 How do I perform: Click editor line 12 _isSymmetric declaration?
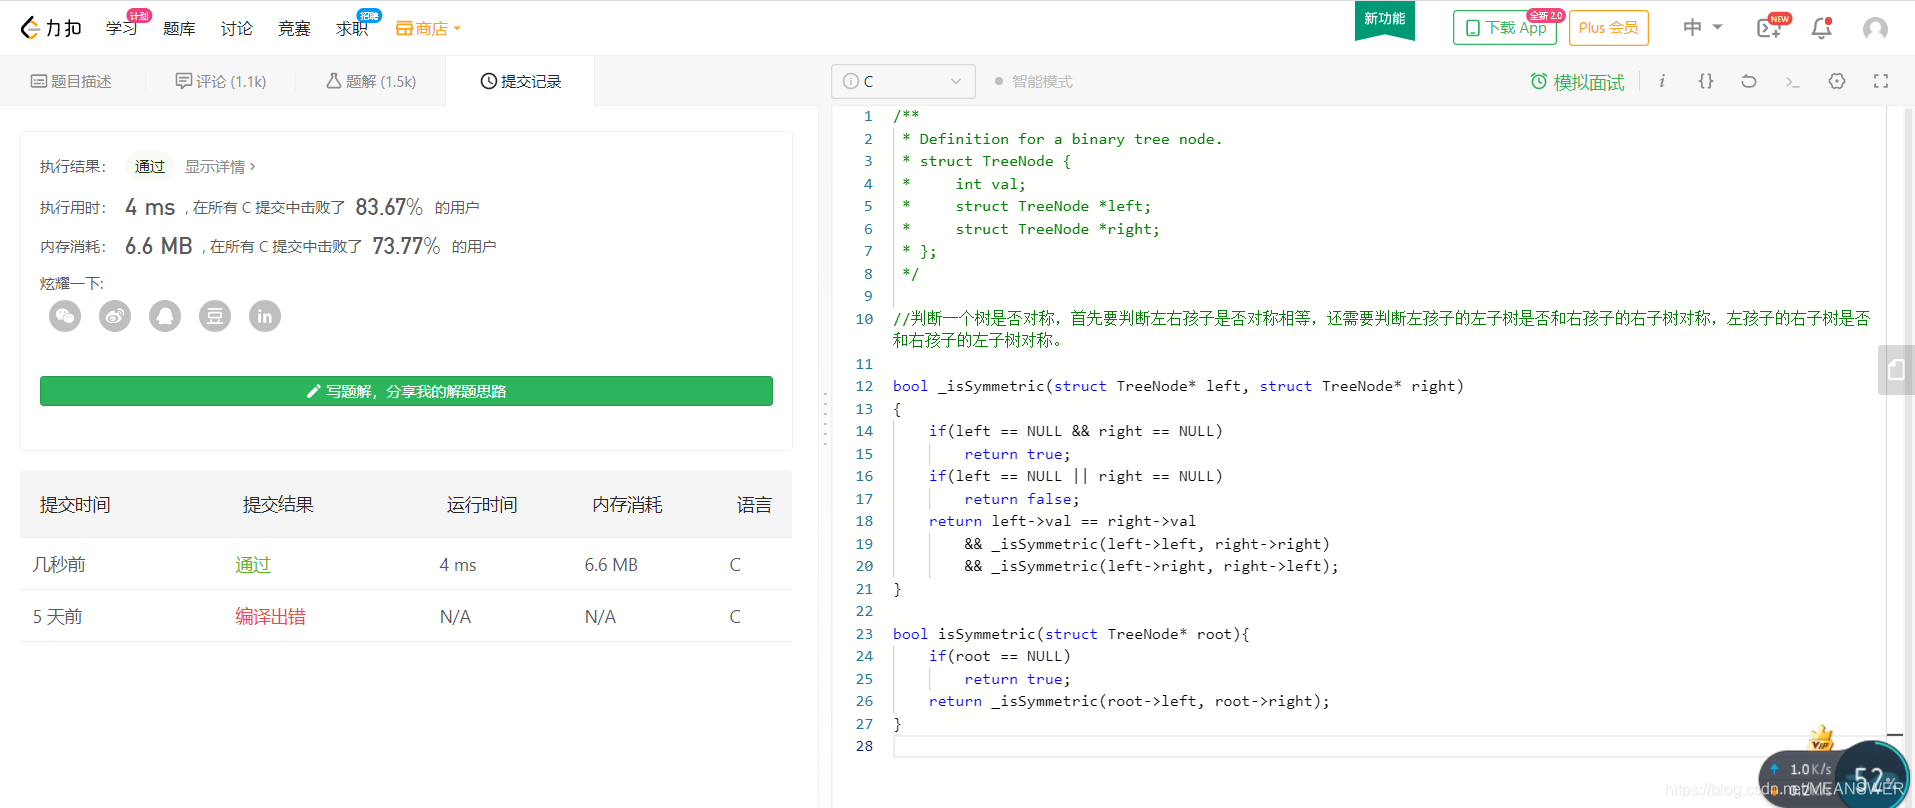(1178, 386)
